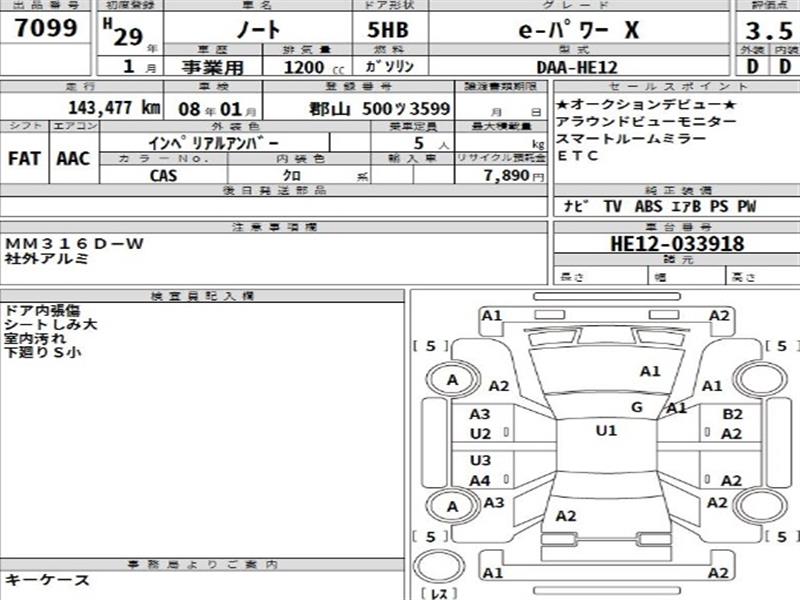Image resolution: width=800 pixels, height=600 pixels.
Task: Click the AAC air conditioner value
Action: click(73, 158)
